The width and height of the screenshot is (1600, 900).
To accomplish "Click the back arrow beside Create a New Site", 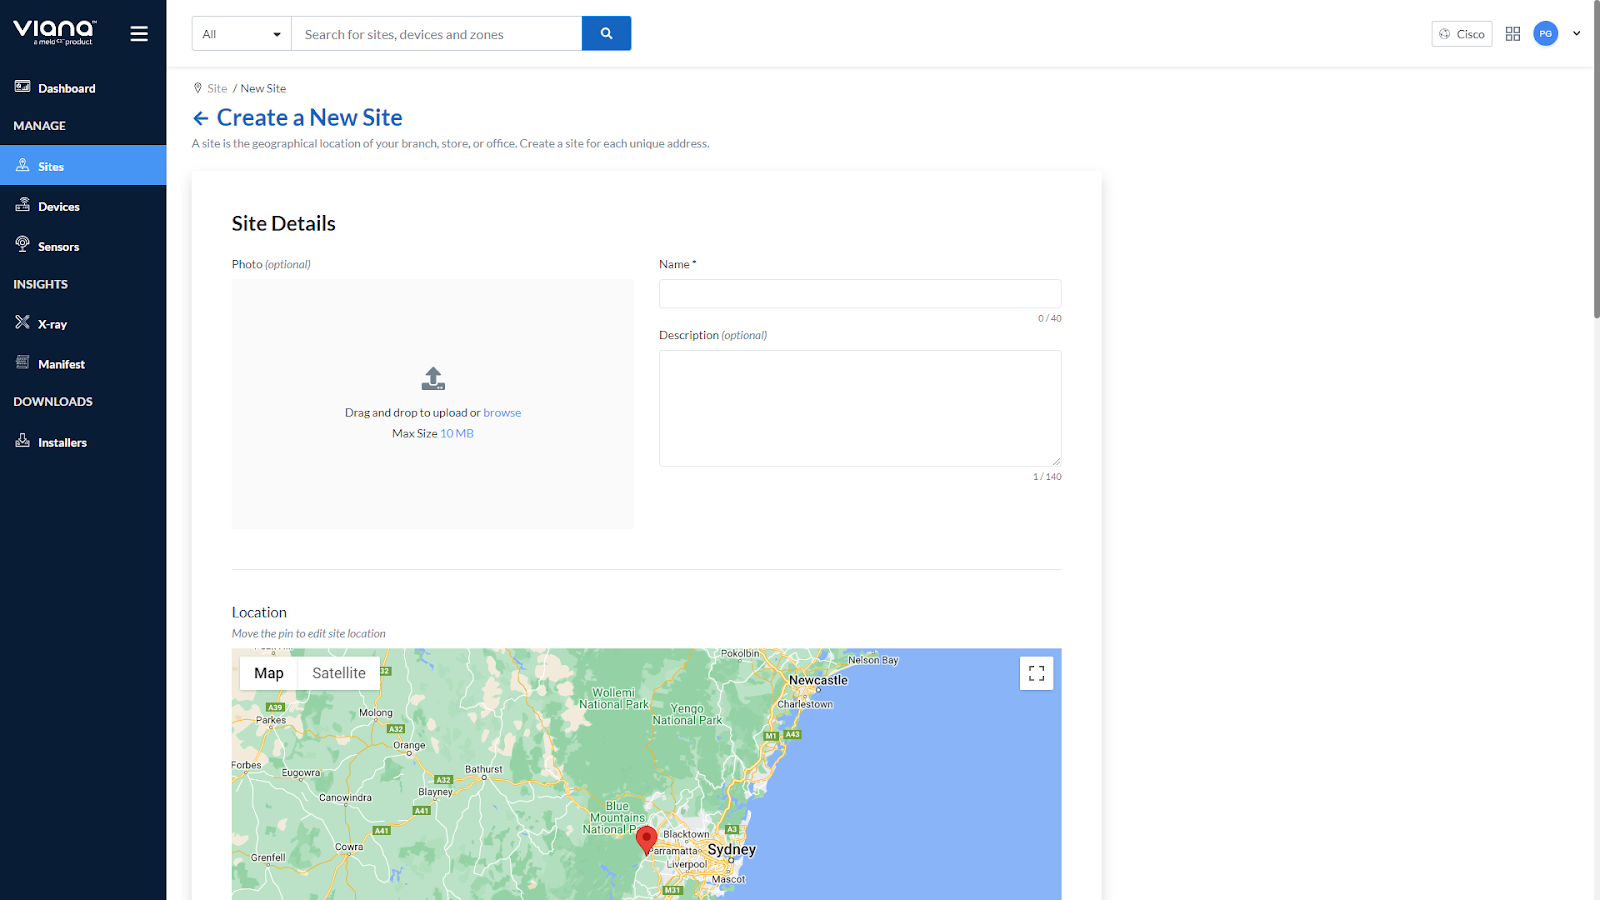I will (x=200, y=119).
